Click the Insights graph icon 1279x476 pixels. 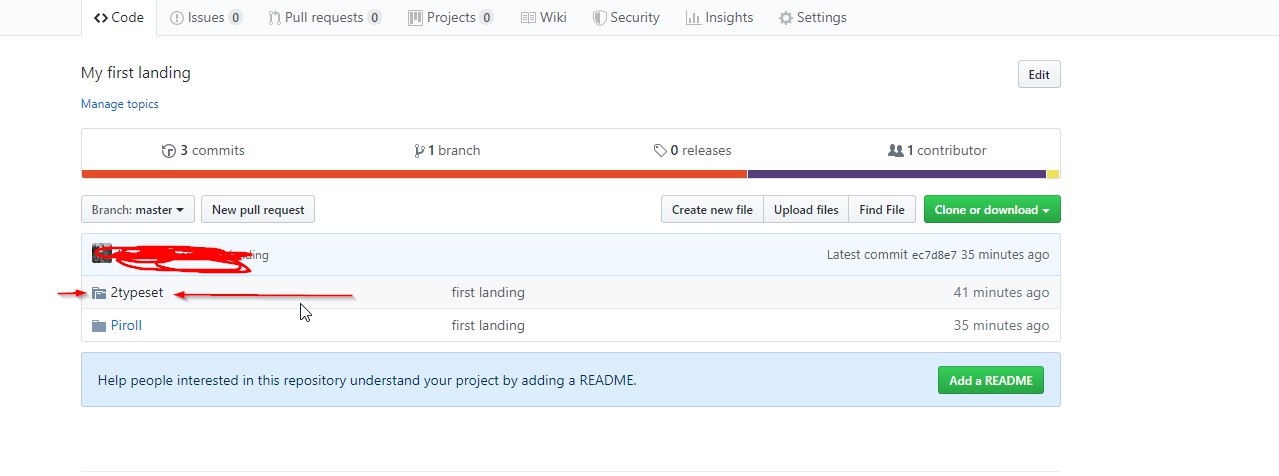click(693, 18)
